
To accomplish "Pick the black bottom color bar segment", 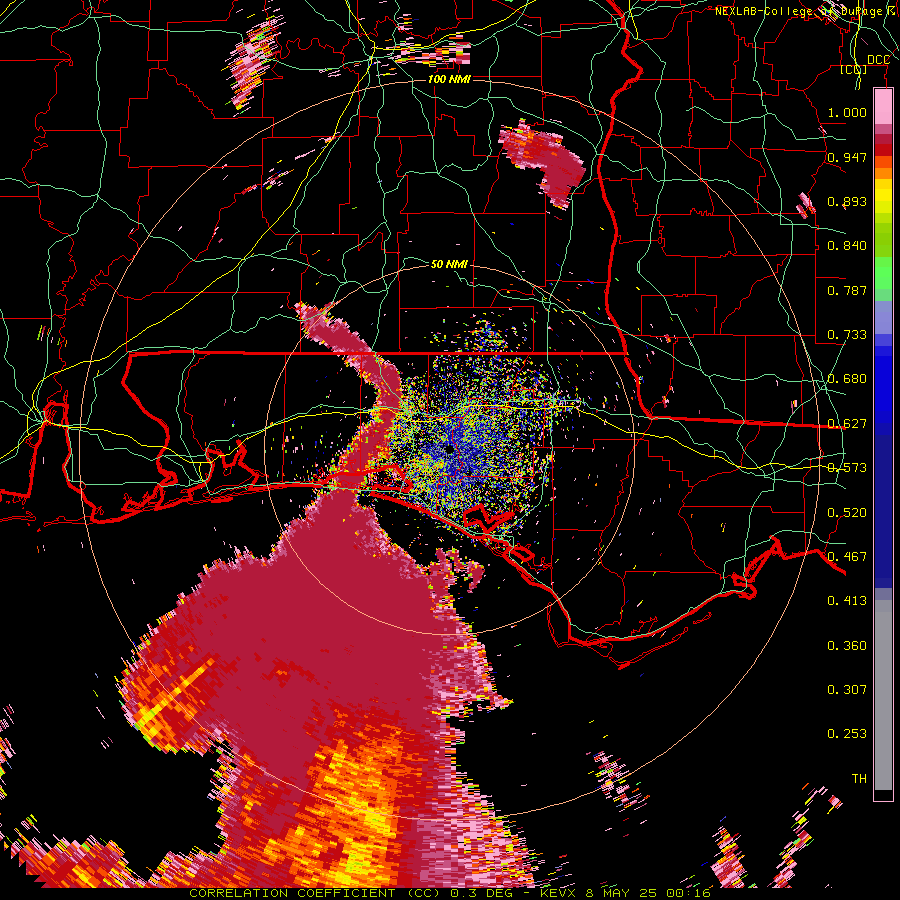I will (x=883, y=795).
